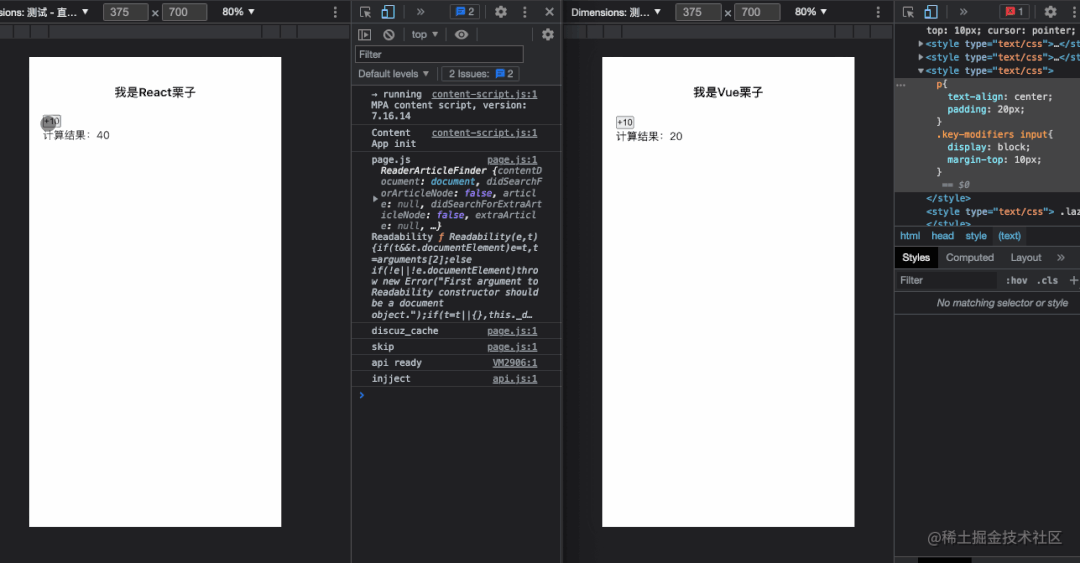Select inspect element tool in right DevTools
Viewport: 1080px width, 563px height.
[x=908, y=12]
